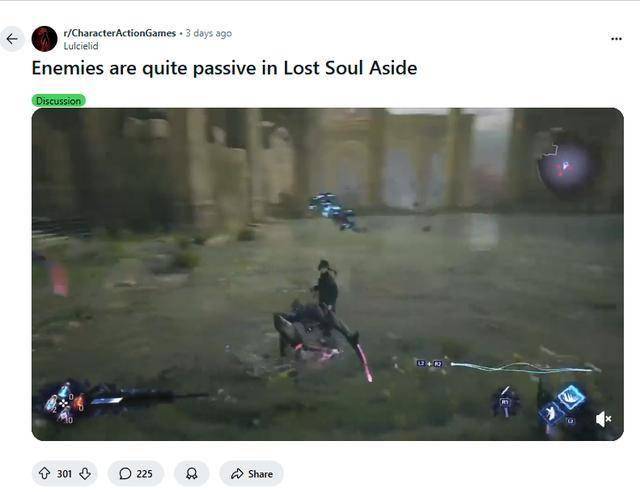Upvote the post
The width and height of the screenshot is (640, 492).
pos(44,473)
